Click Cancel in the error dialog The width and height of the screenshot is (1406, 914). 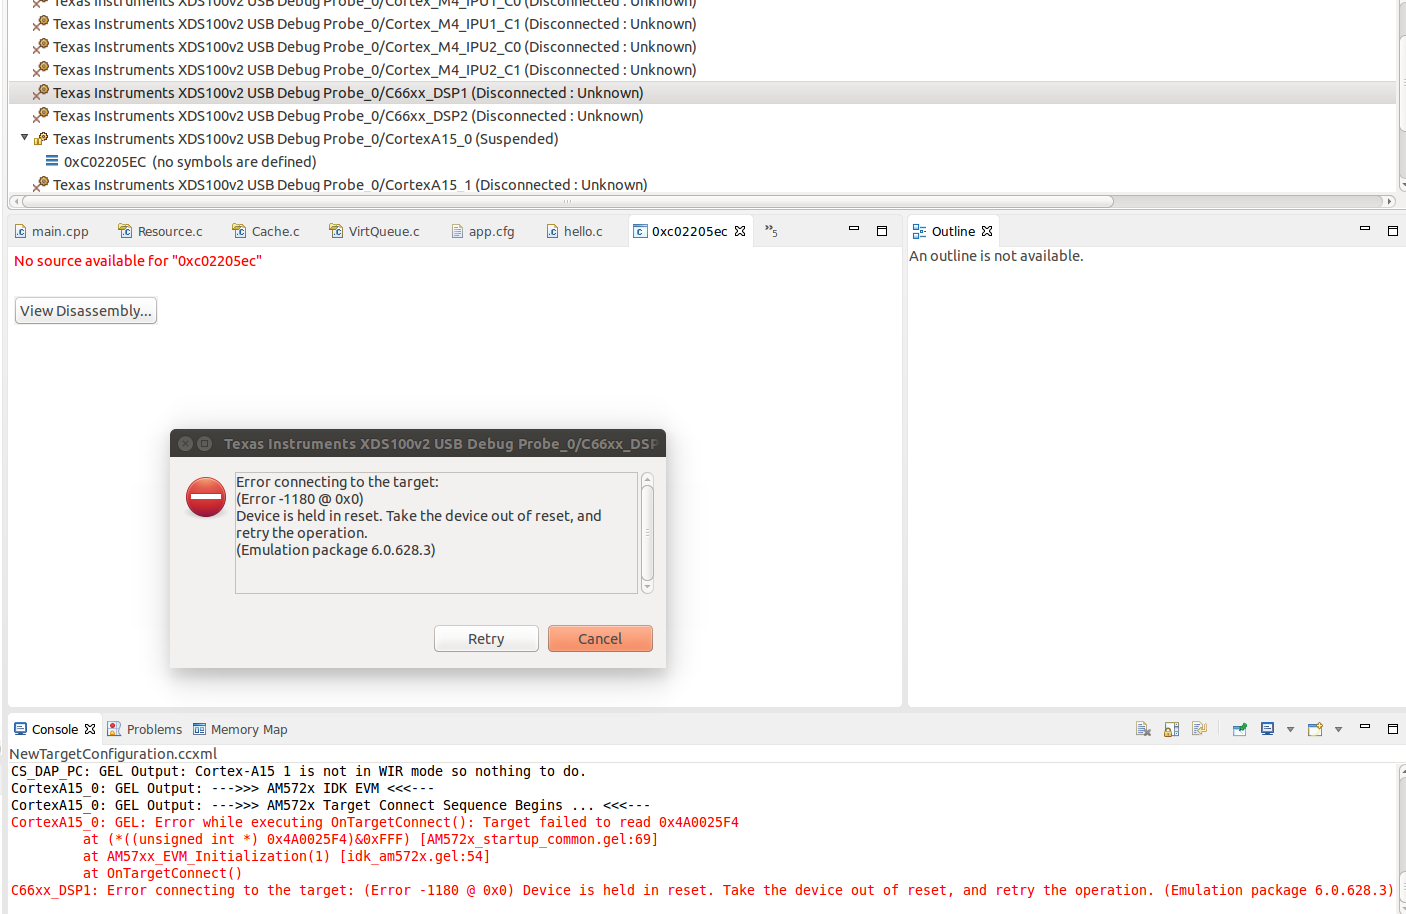600,639
